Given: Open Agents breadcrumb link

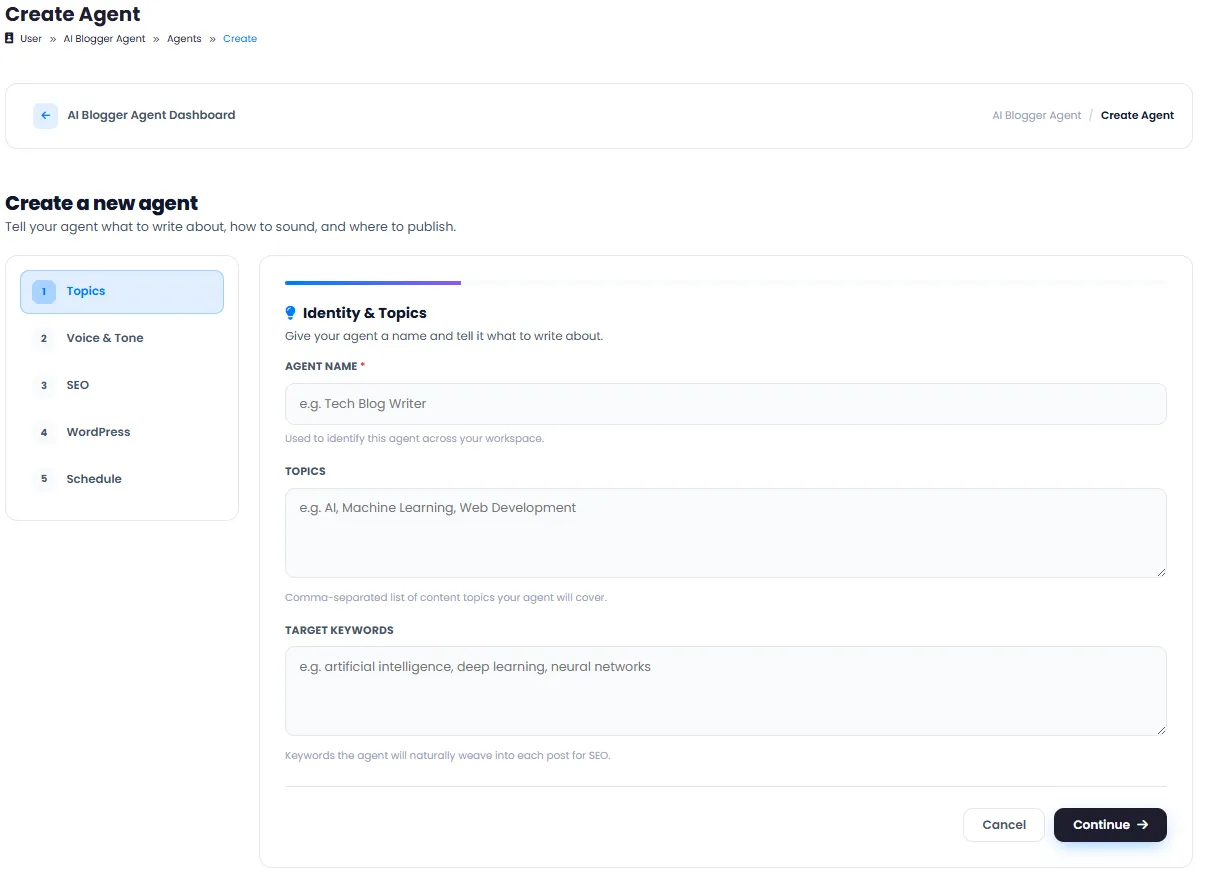Looking at the screenshot, I should [x=184, y=39].
